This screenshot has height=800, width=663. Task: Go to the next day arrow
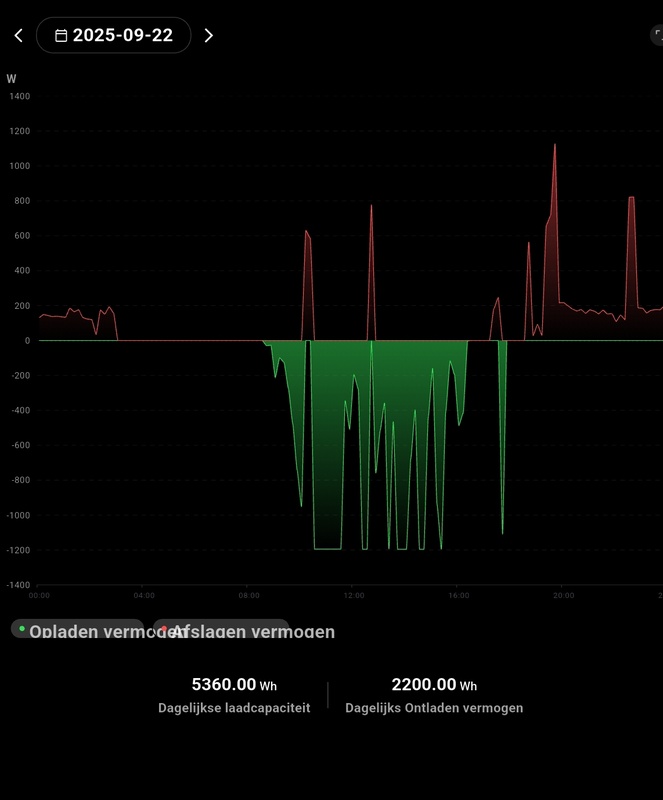pos(208,35)
